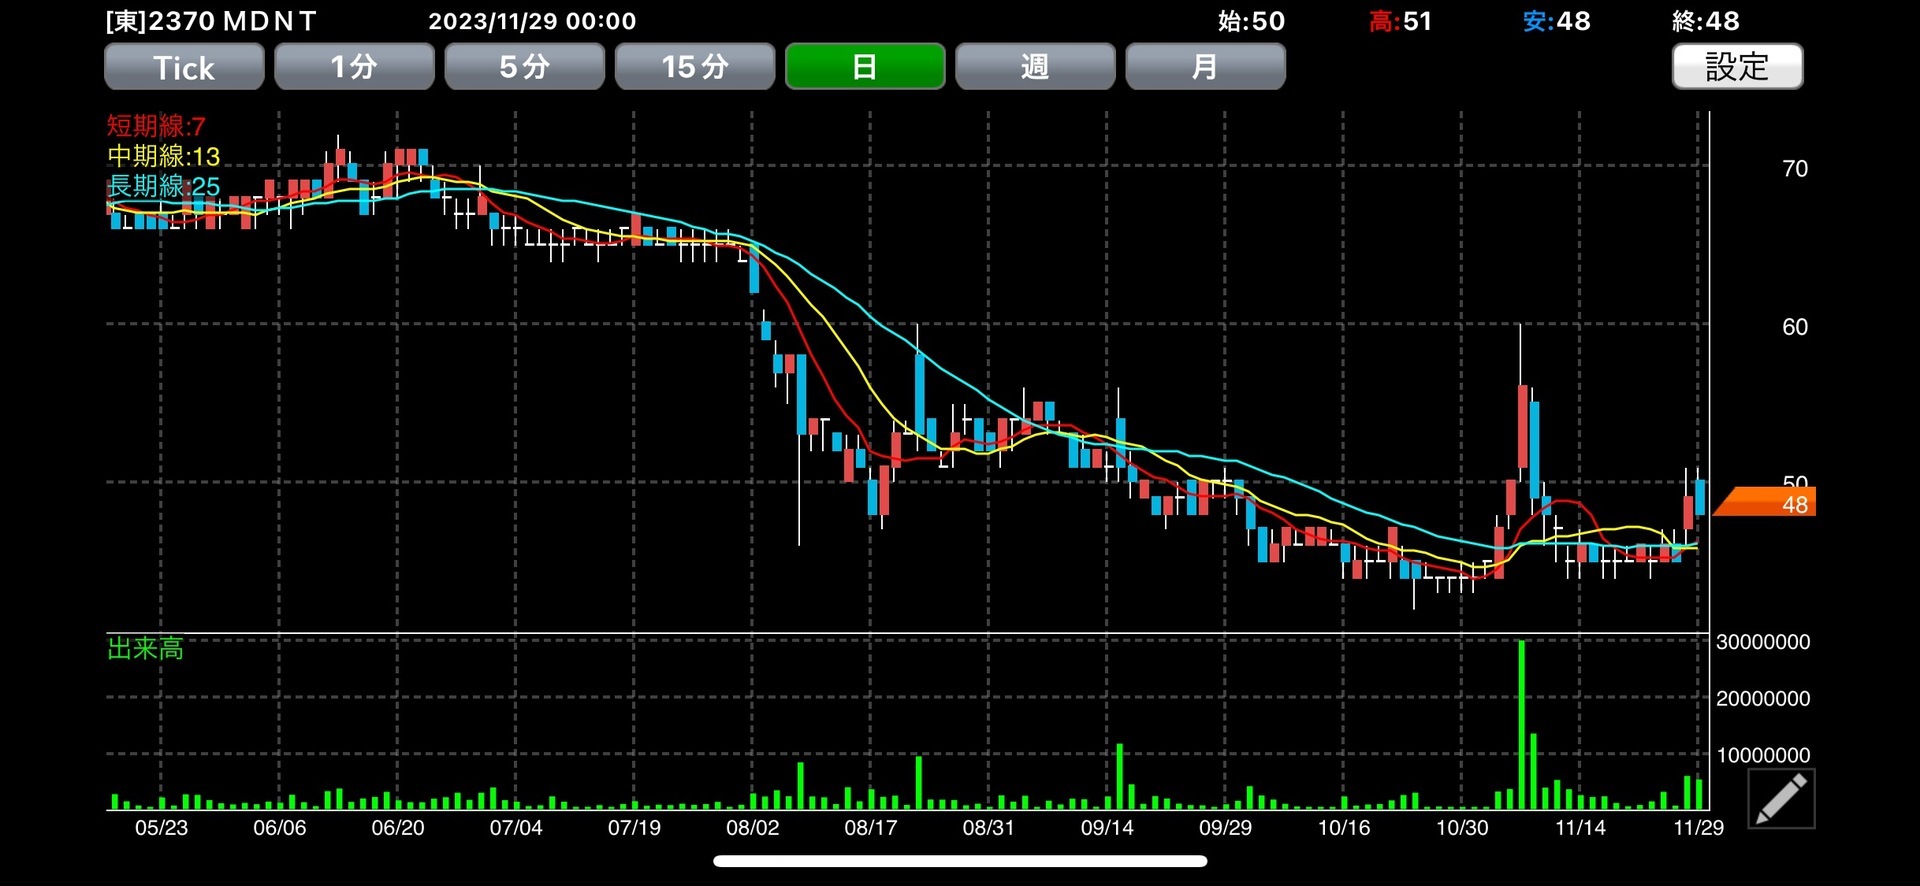Tap the 出来高 volume label
The height and width of the screenshot is (886, 1920).
tap(145, 649)
